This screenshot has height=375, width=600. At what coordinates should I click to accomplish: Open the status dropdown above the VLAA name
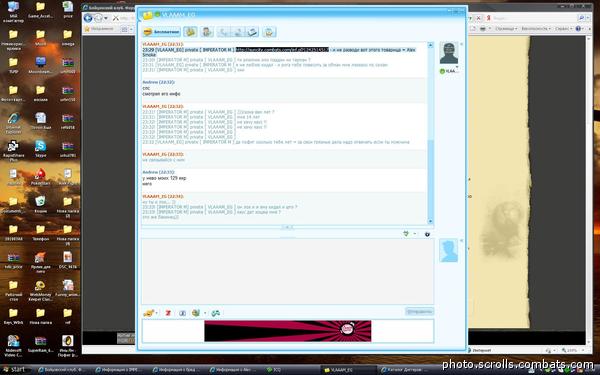tap(457, 67)
